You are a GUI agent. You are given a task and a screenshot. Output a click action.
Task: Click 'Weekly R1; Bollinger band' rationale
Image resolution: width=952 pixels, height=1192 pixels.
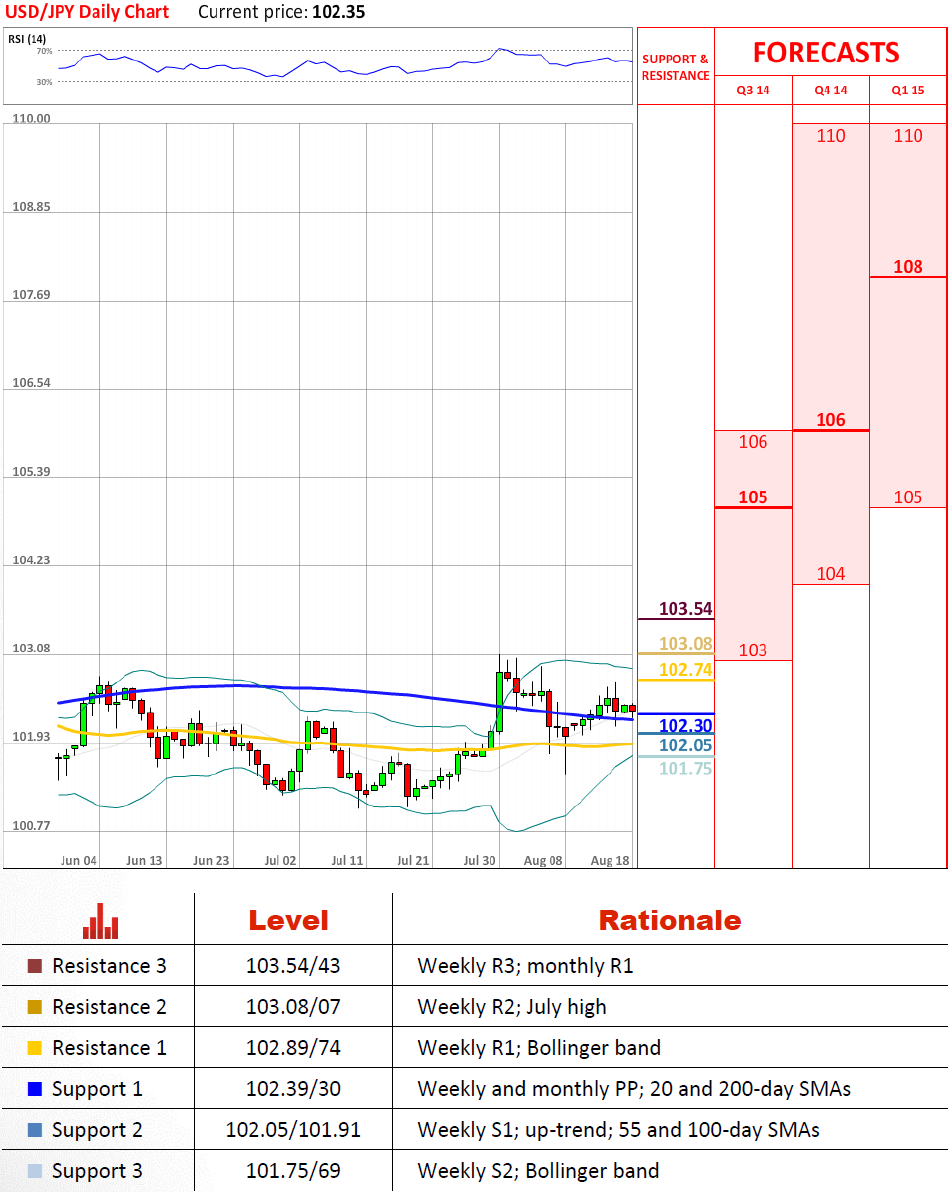click(538, 1048)
